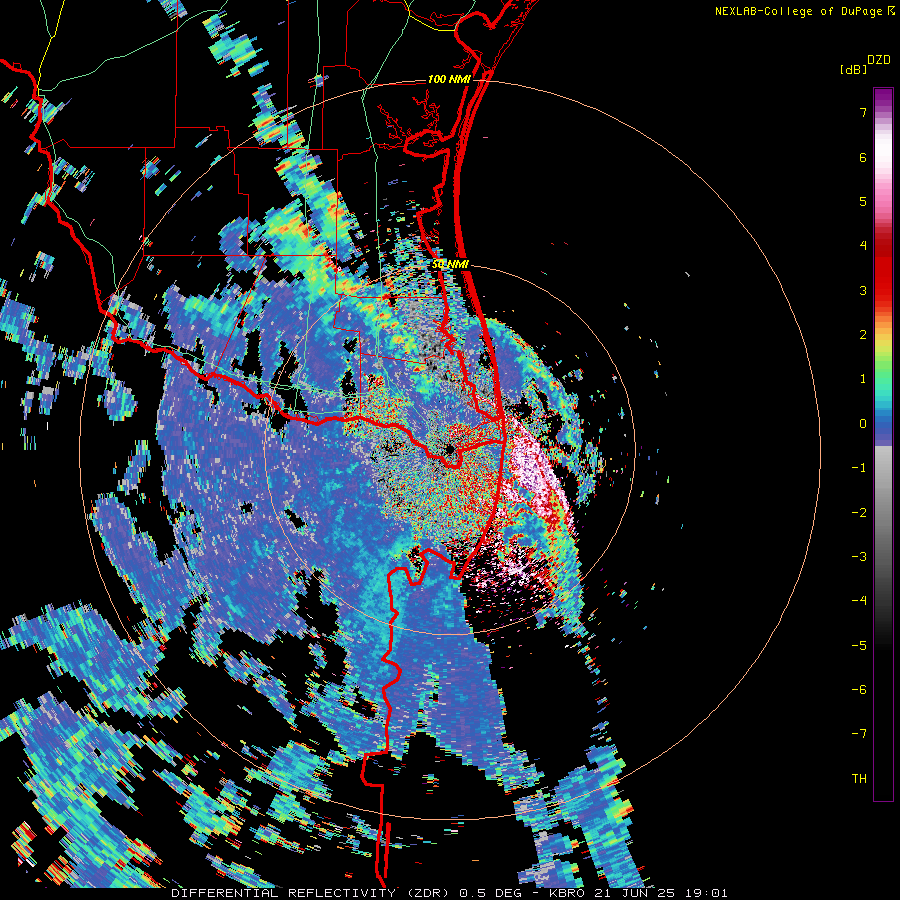Click the vertical ZDR color bar legend
900x900 pixels.
point(883,444)
